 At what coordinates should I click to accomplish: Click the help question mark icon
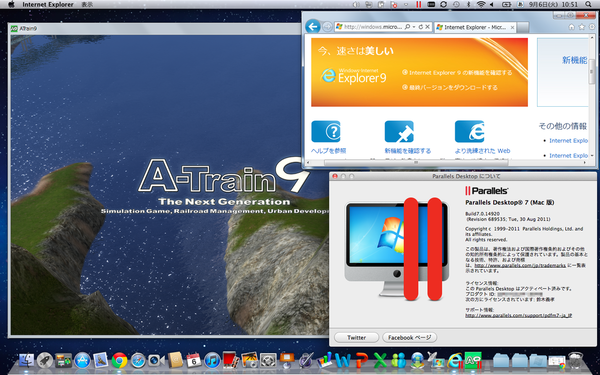pyautogui.click(x=326, y=131)
